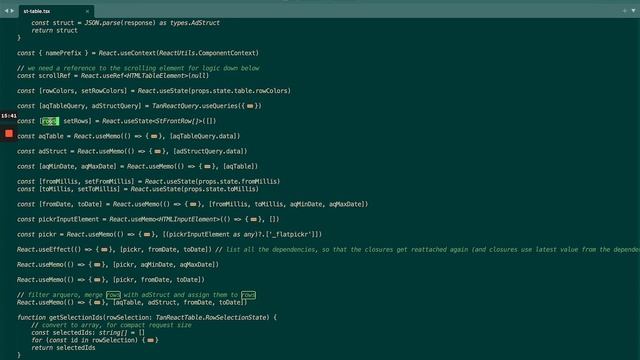This screenshot has height=360, width=640.
Task: Click 'setToMillis' setter name
Action: click(x=97, y=189)
